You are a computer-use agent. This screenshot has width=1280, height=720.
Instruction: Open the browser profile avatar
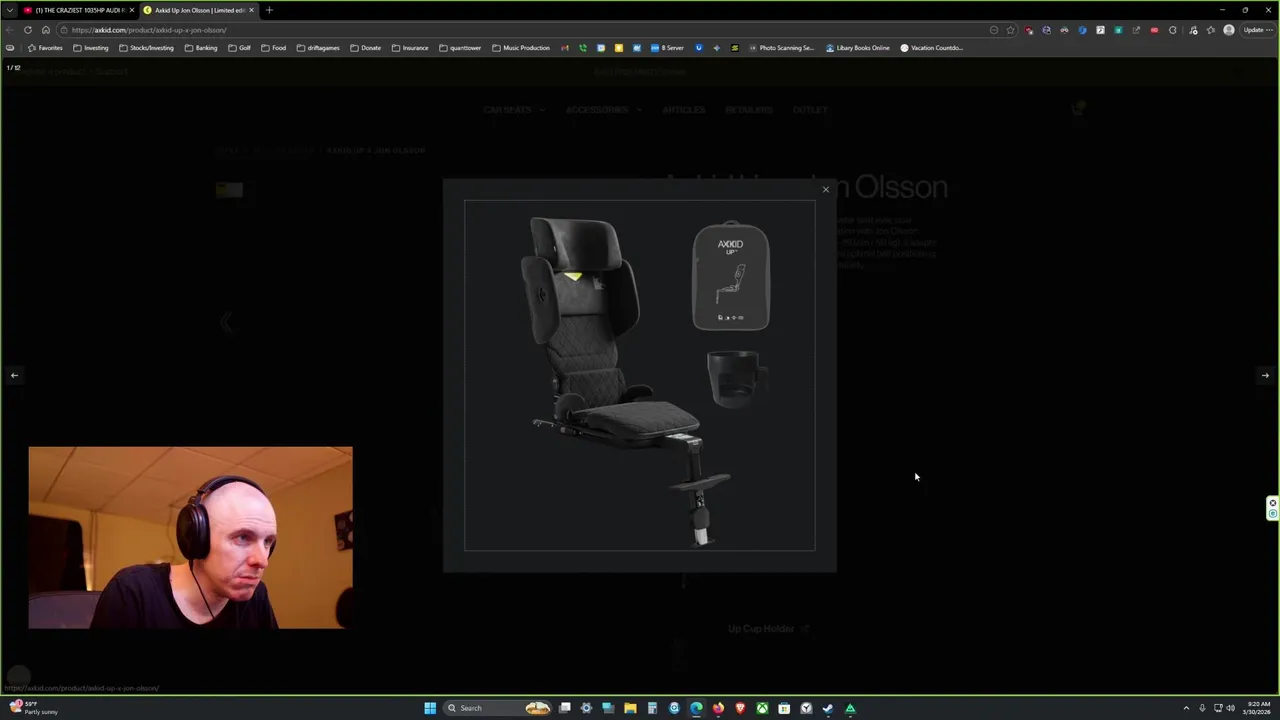pos(1229,30)
